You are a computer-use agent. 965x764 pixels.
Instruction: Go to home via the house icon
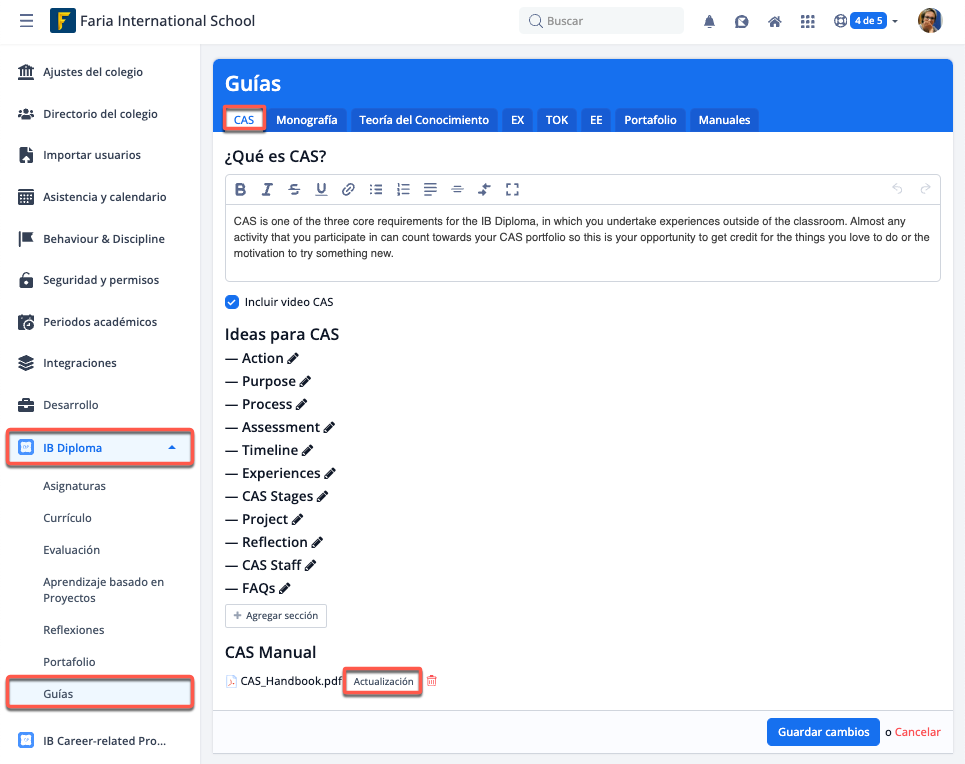coord(774,21)
